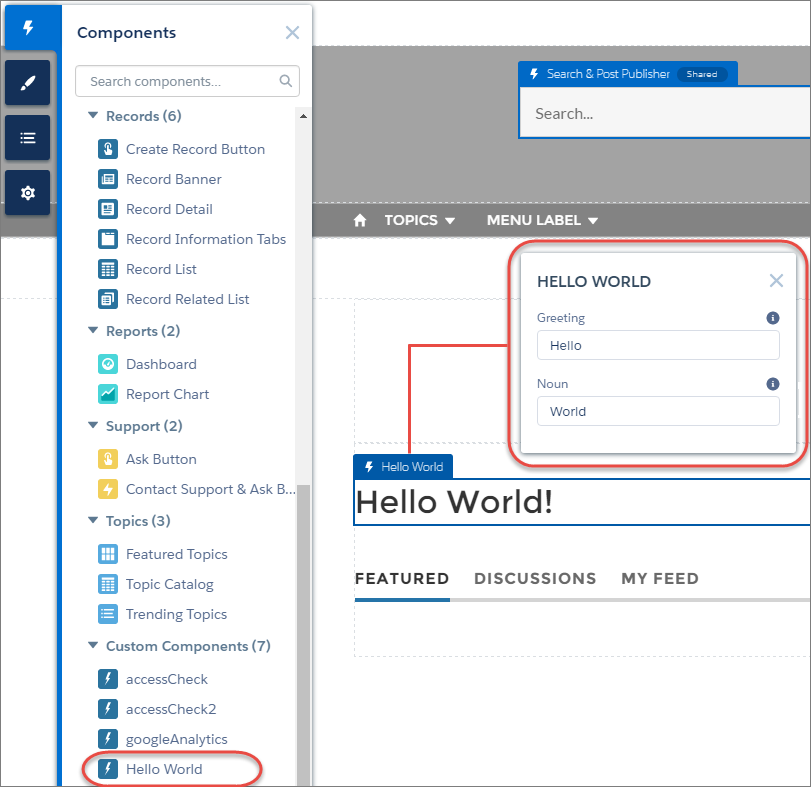Image resolution: width=811 pixels, height=787 pixels.
Task: Click the lightning bolt Components tab icon
Action: 28,28
